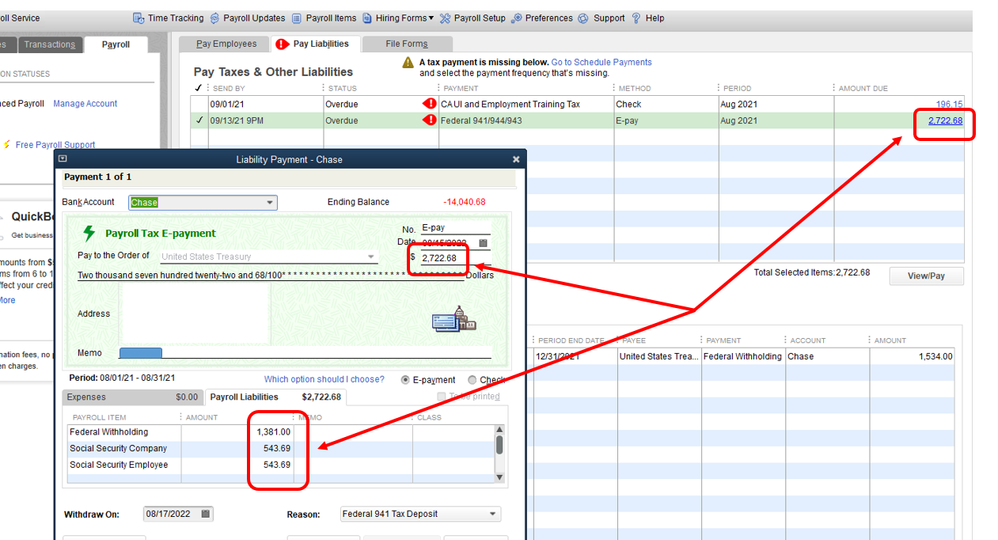Click Payroll Updates toolbar icon
Viewport: 998px width, 540px height.
pyautogui.click(x=214, y=18)
